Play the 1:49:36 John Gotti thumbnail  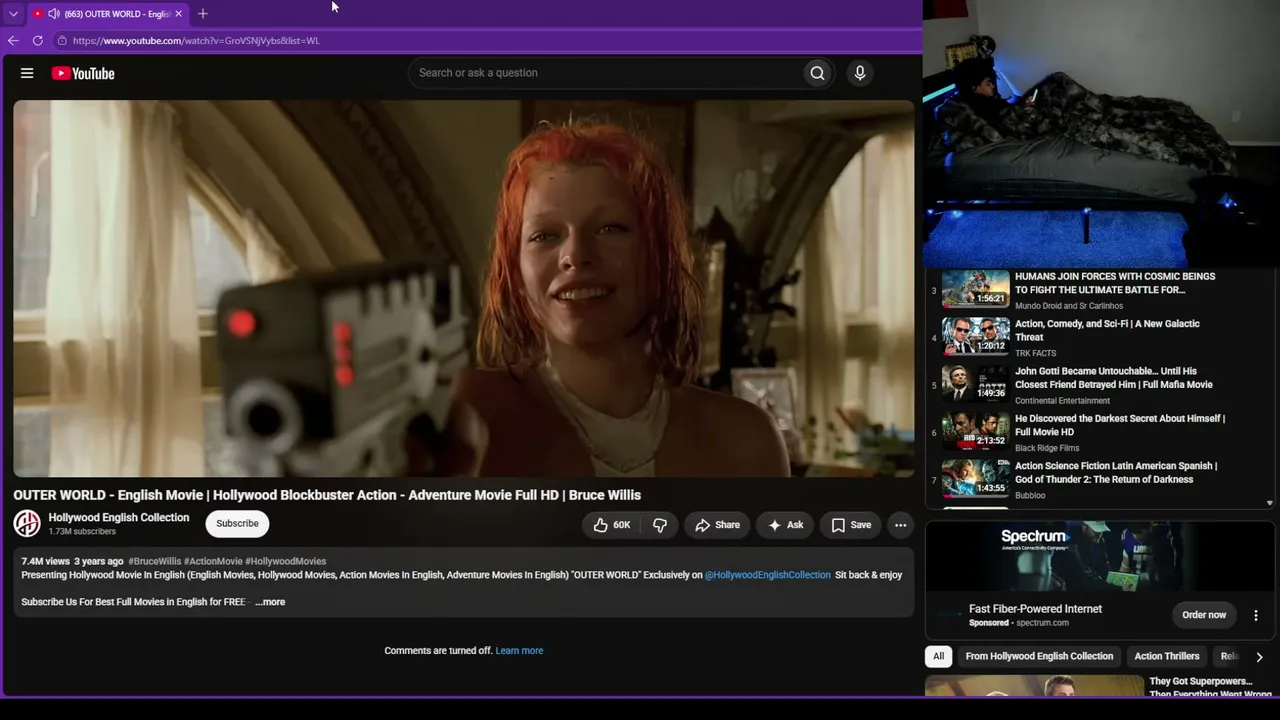(976, 383)
